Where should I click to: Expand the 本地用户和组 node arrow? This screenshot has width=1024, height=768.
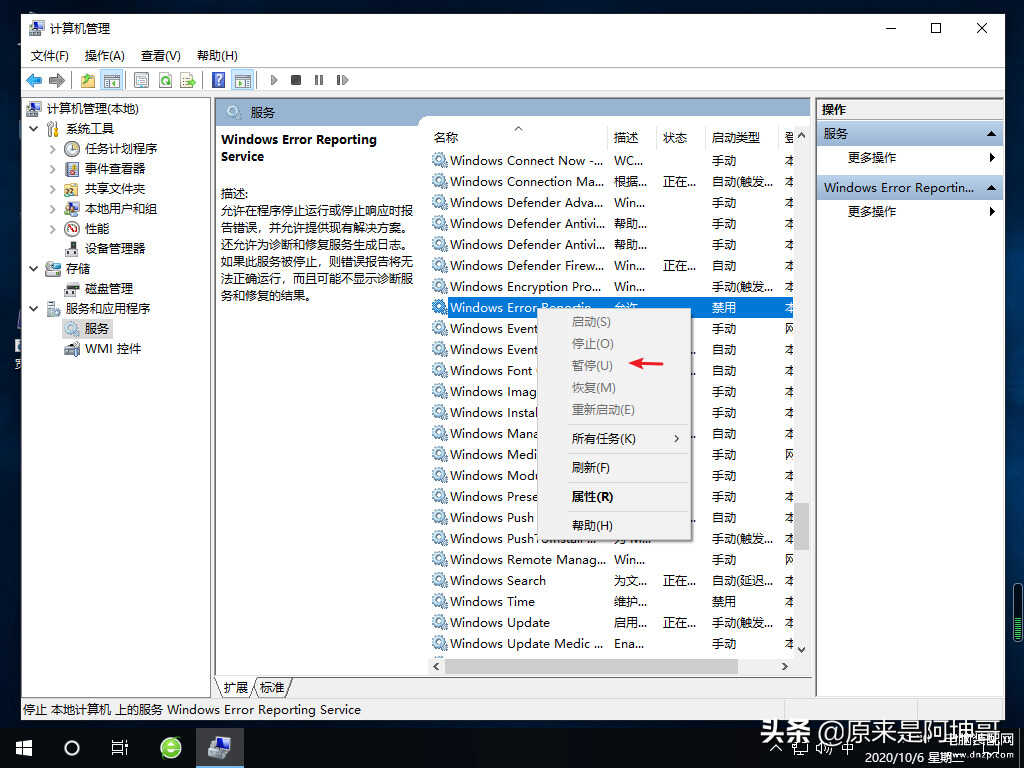[x=52, y=209]
